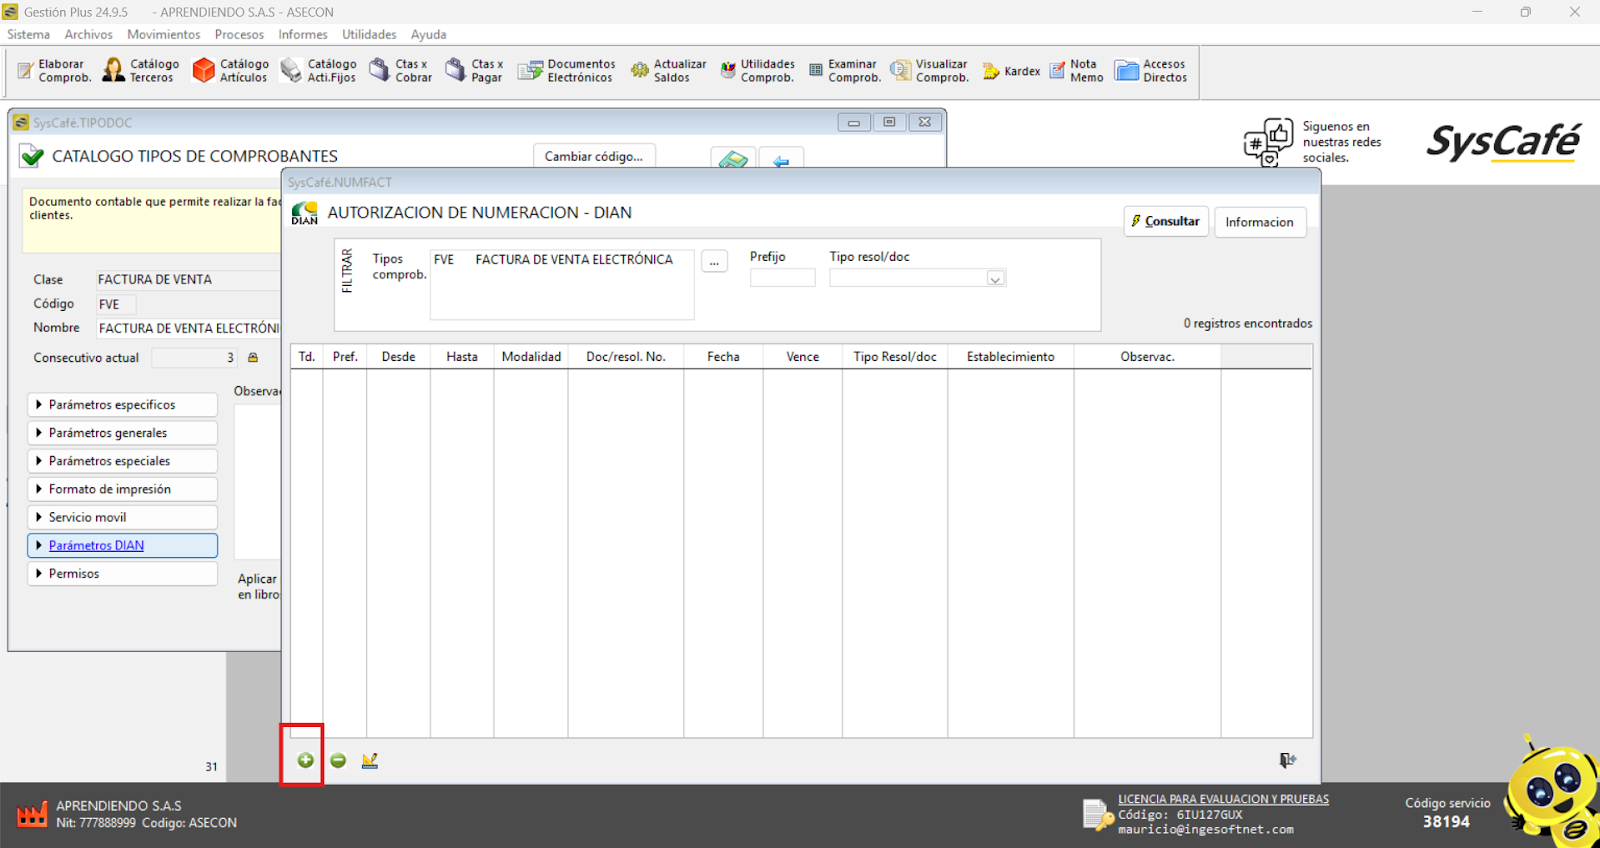The height and width of the screenshot is (848, 1600).
Task: Open the Movimientos menu
Action: [x=163, y=34]
